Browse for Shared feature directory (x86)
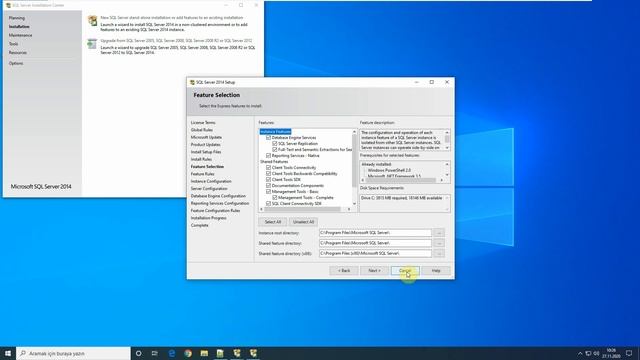 [x=439, y=253]
